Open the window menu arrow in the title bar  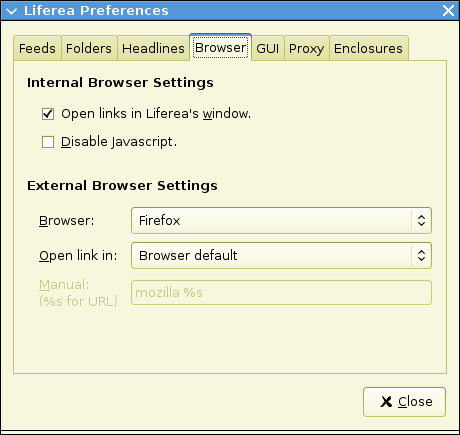pos(11,11)
